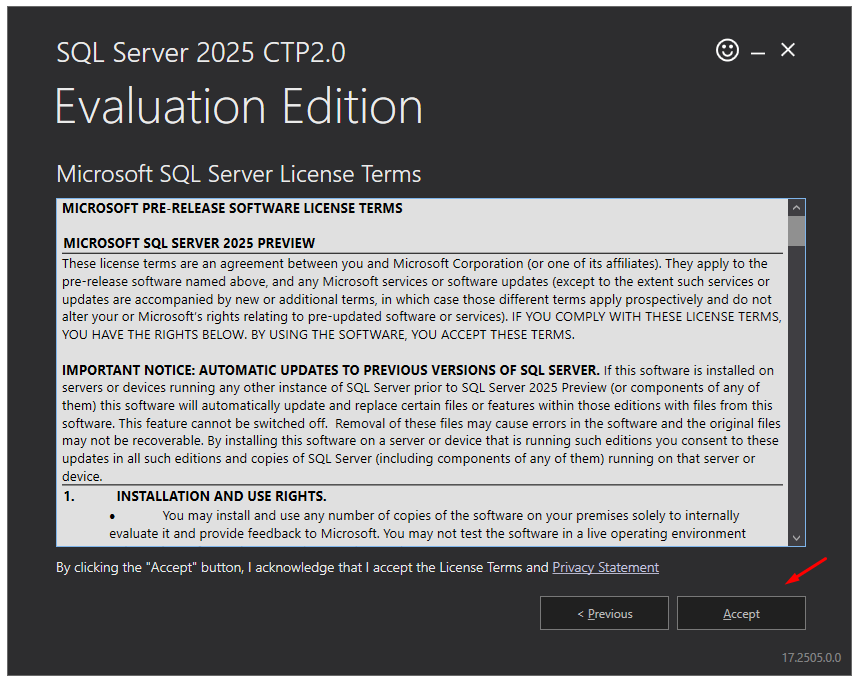Go back with the Previous button
858x683 pixels.
[x=604, y=613]
